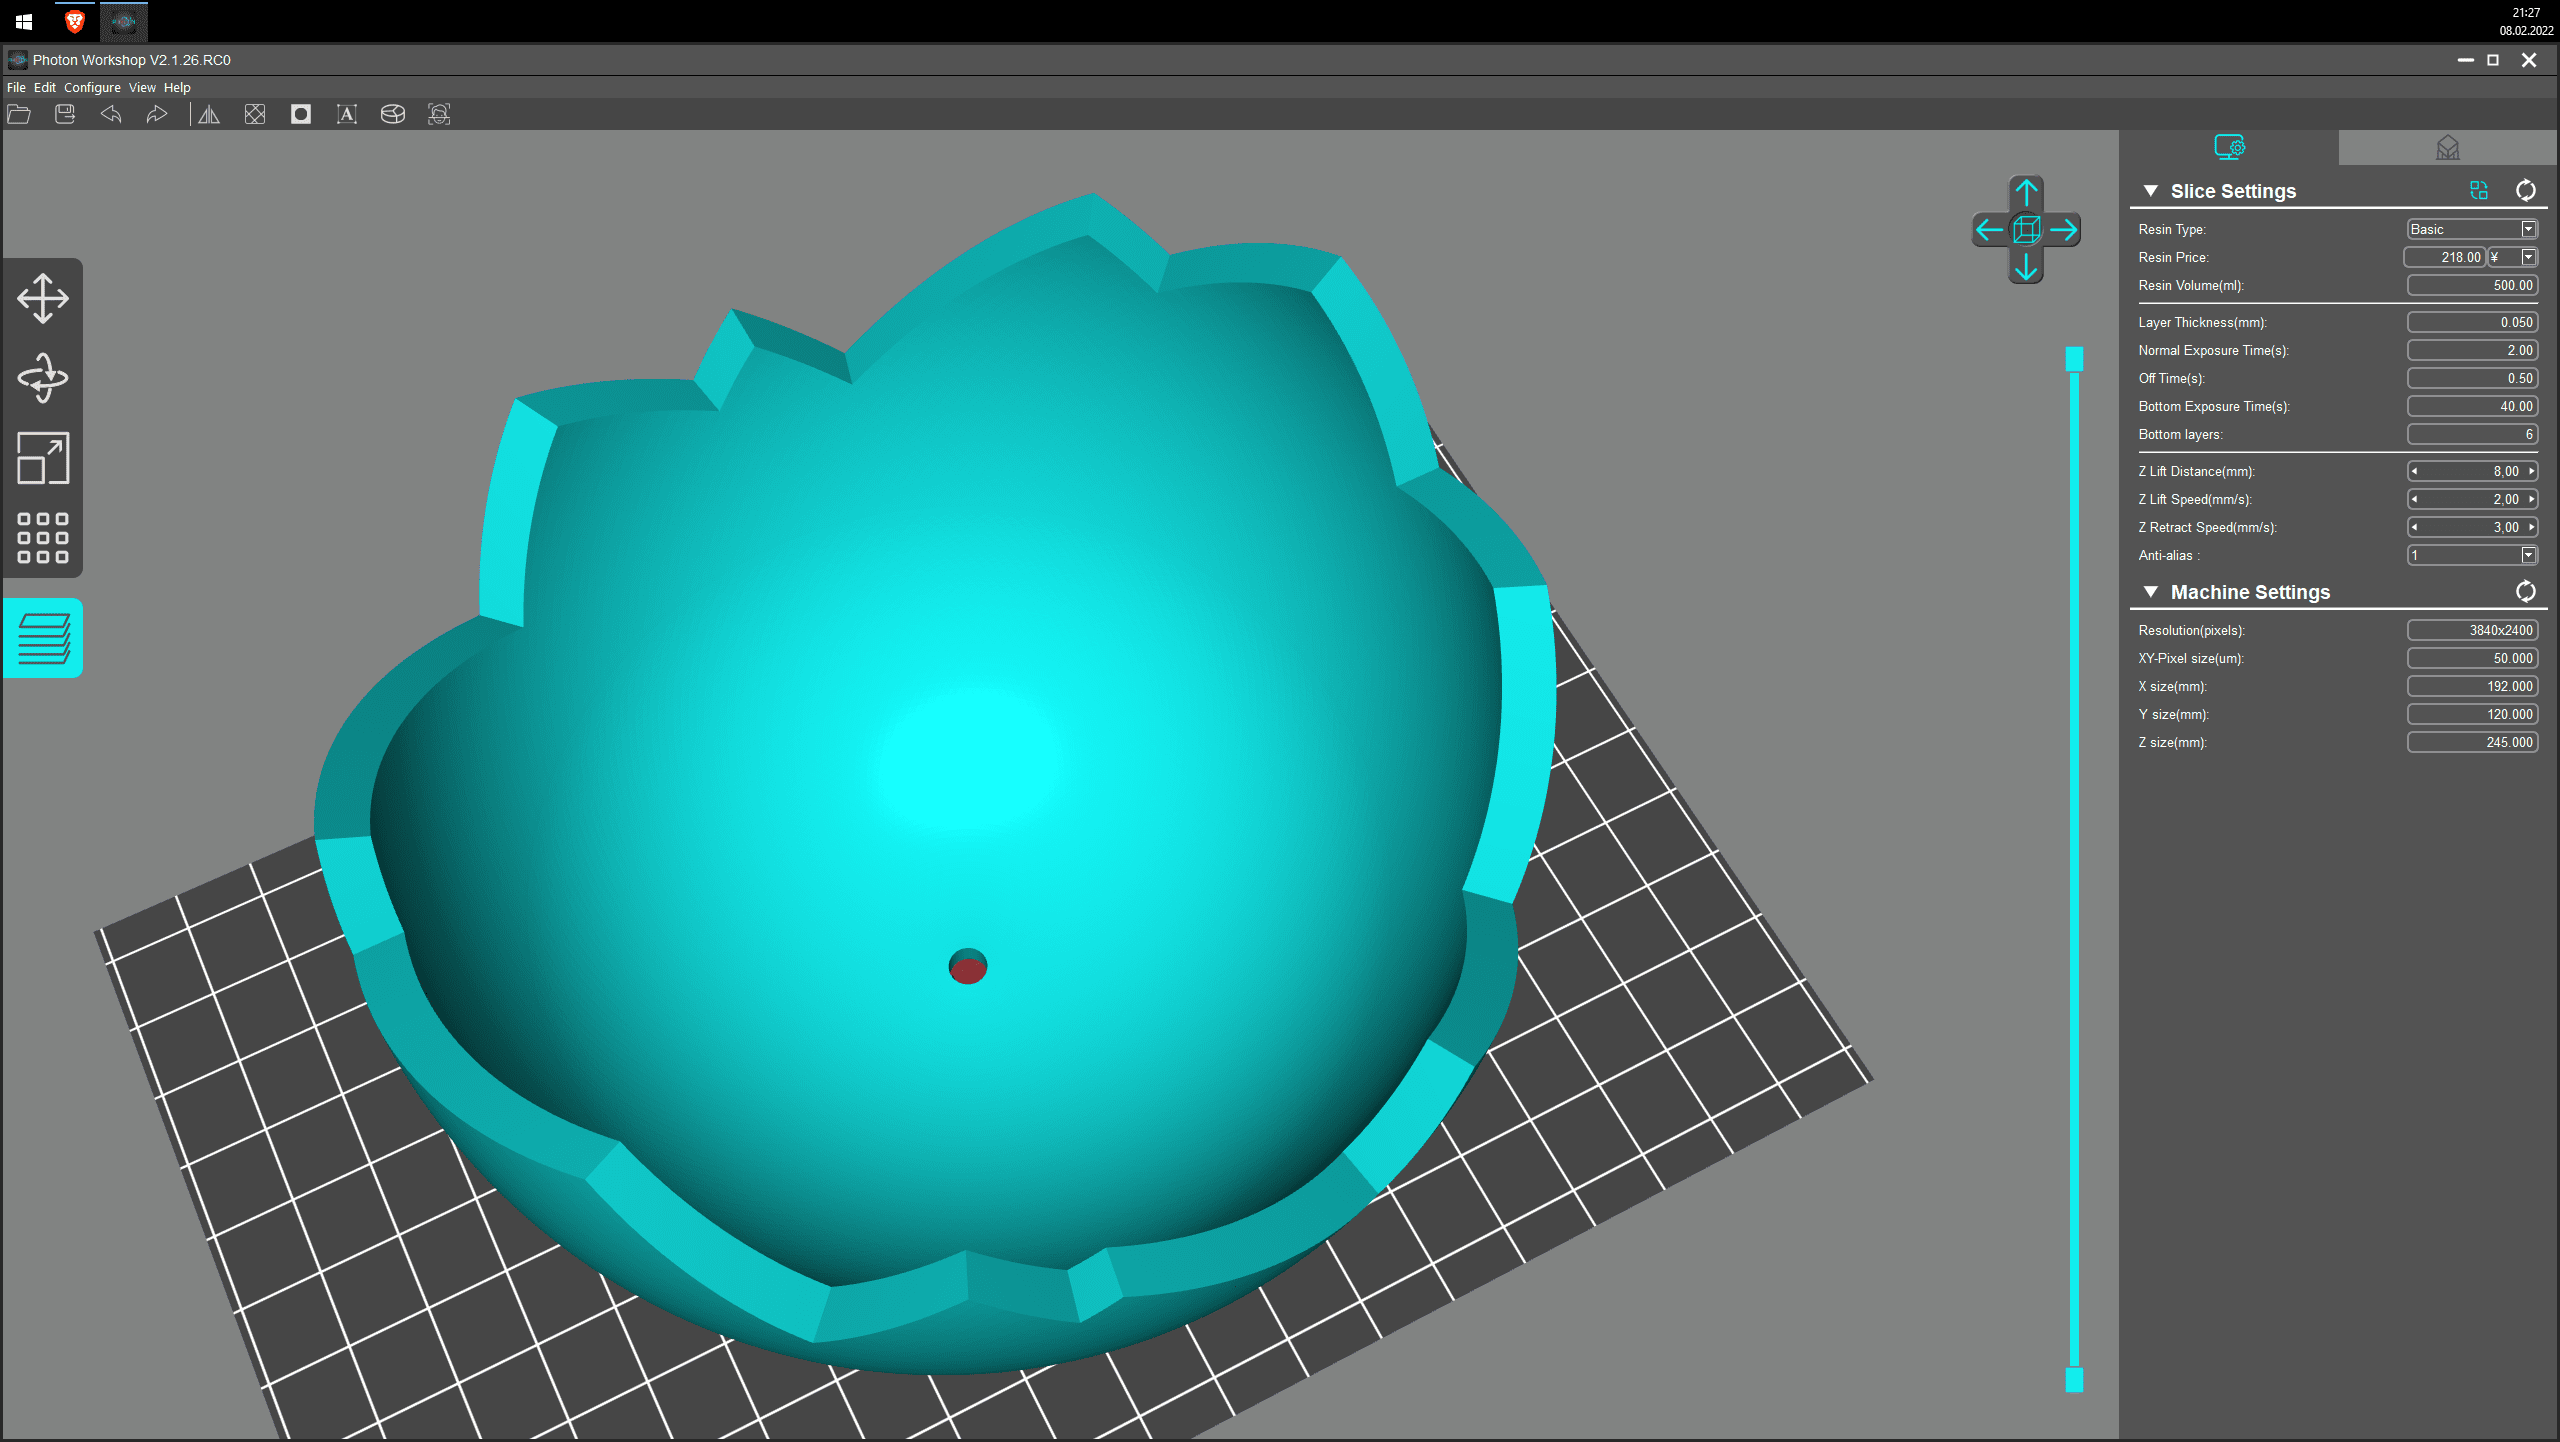Switch to the second right panel tab
This screenshot has height=1442, width=2560.
(2447, 148)
